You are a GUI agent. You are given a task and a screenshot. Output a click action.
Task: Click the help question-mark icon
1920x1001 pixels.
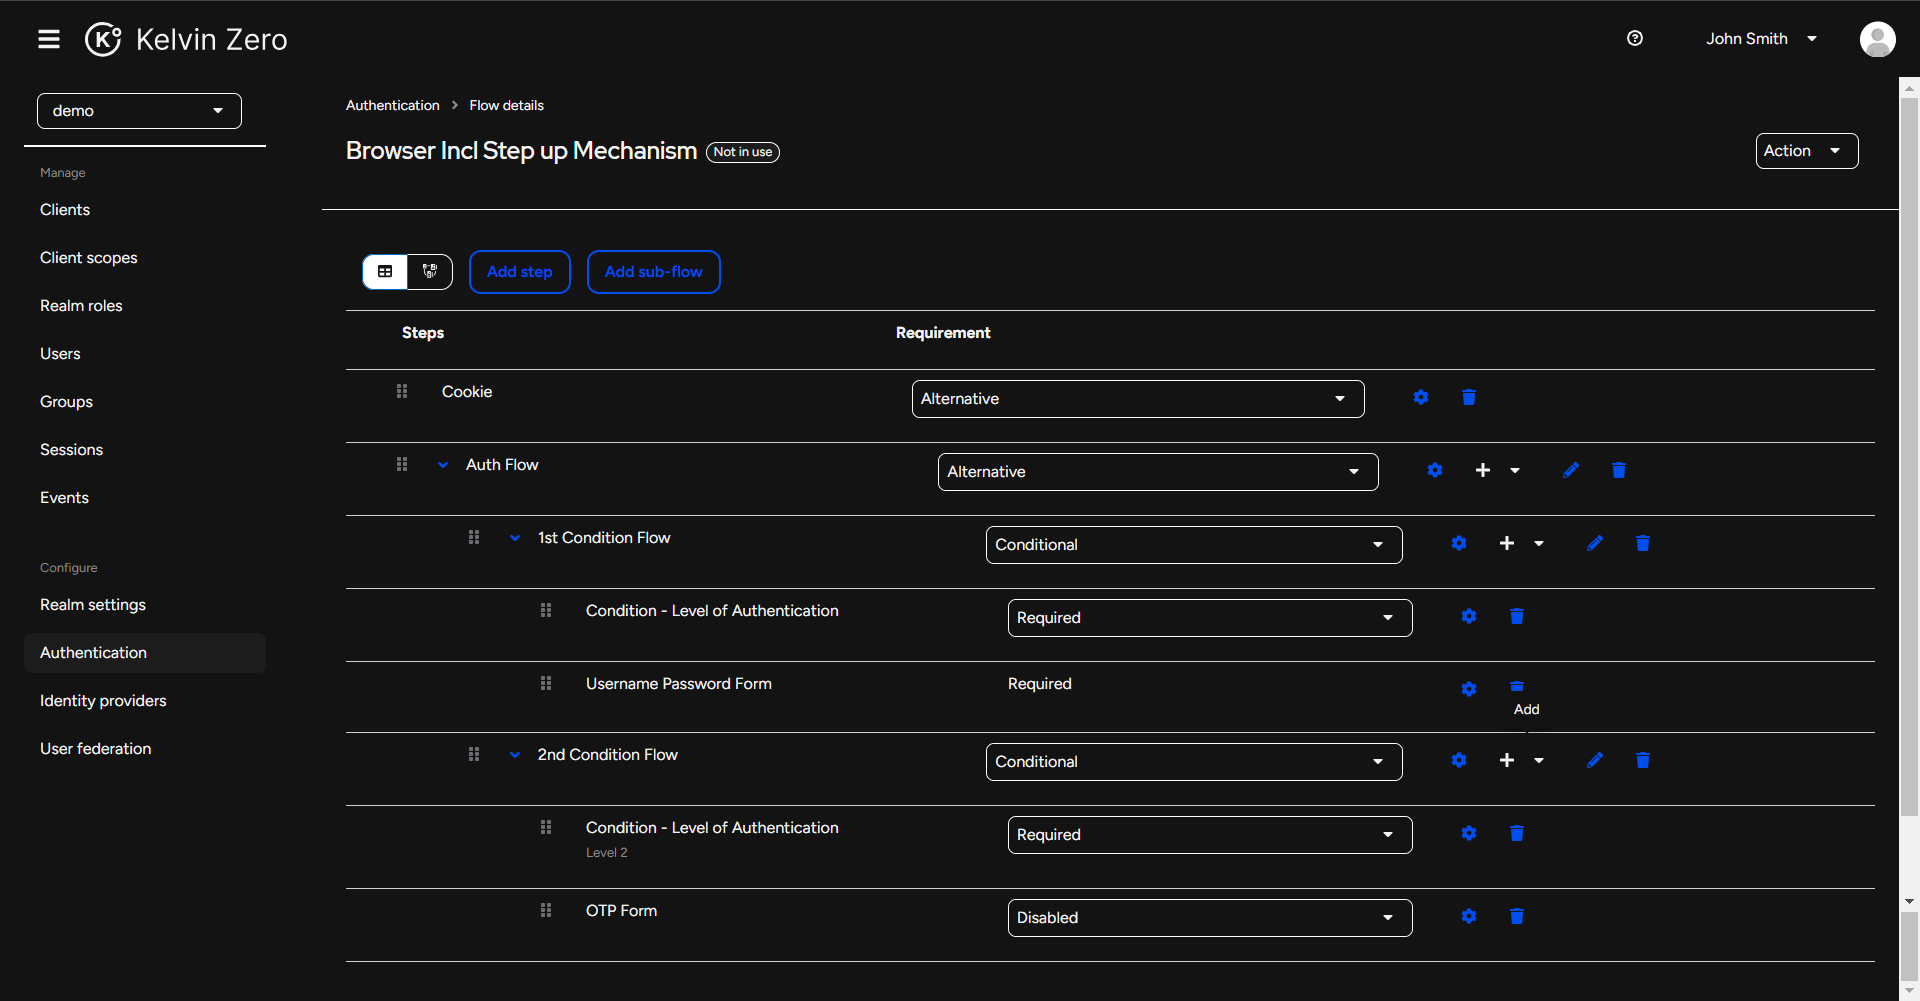click(1635, 38)
